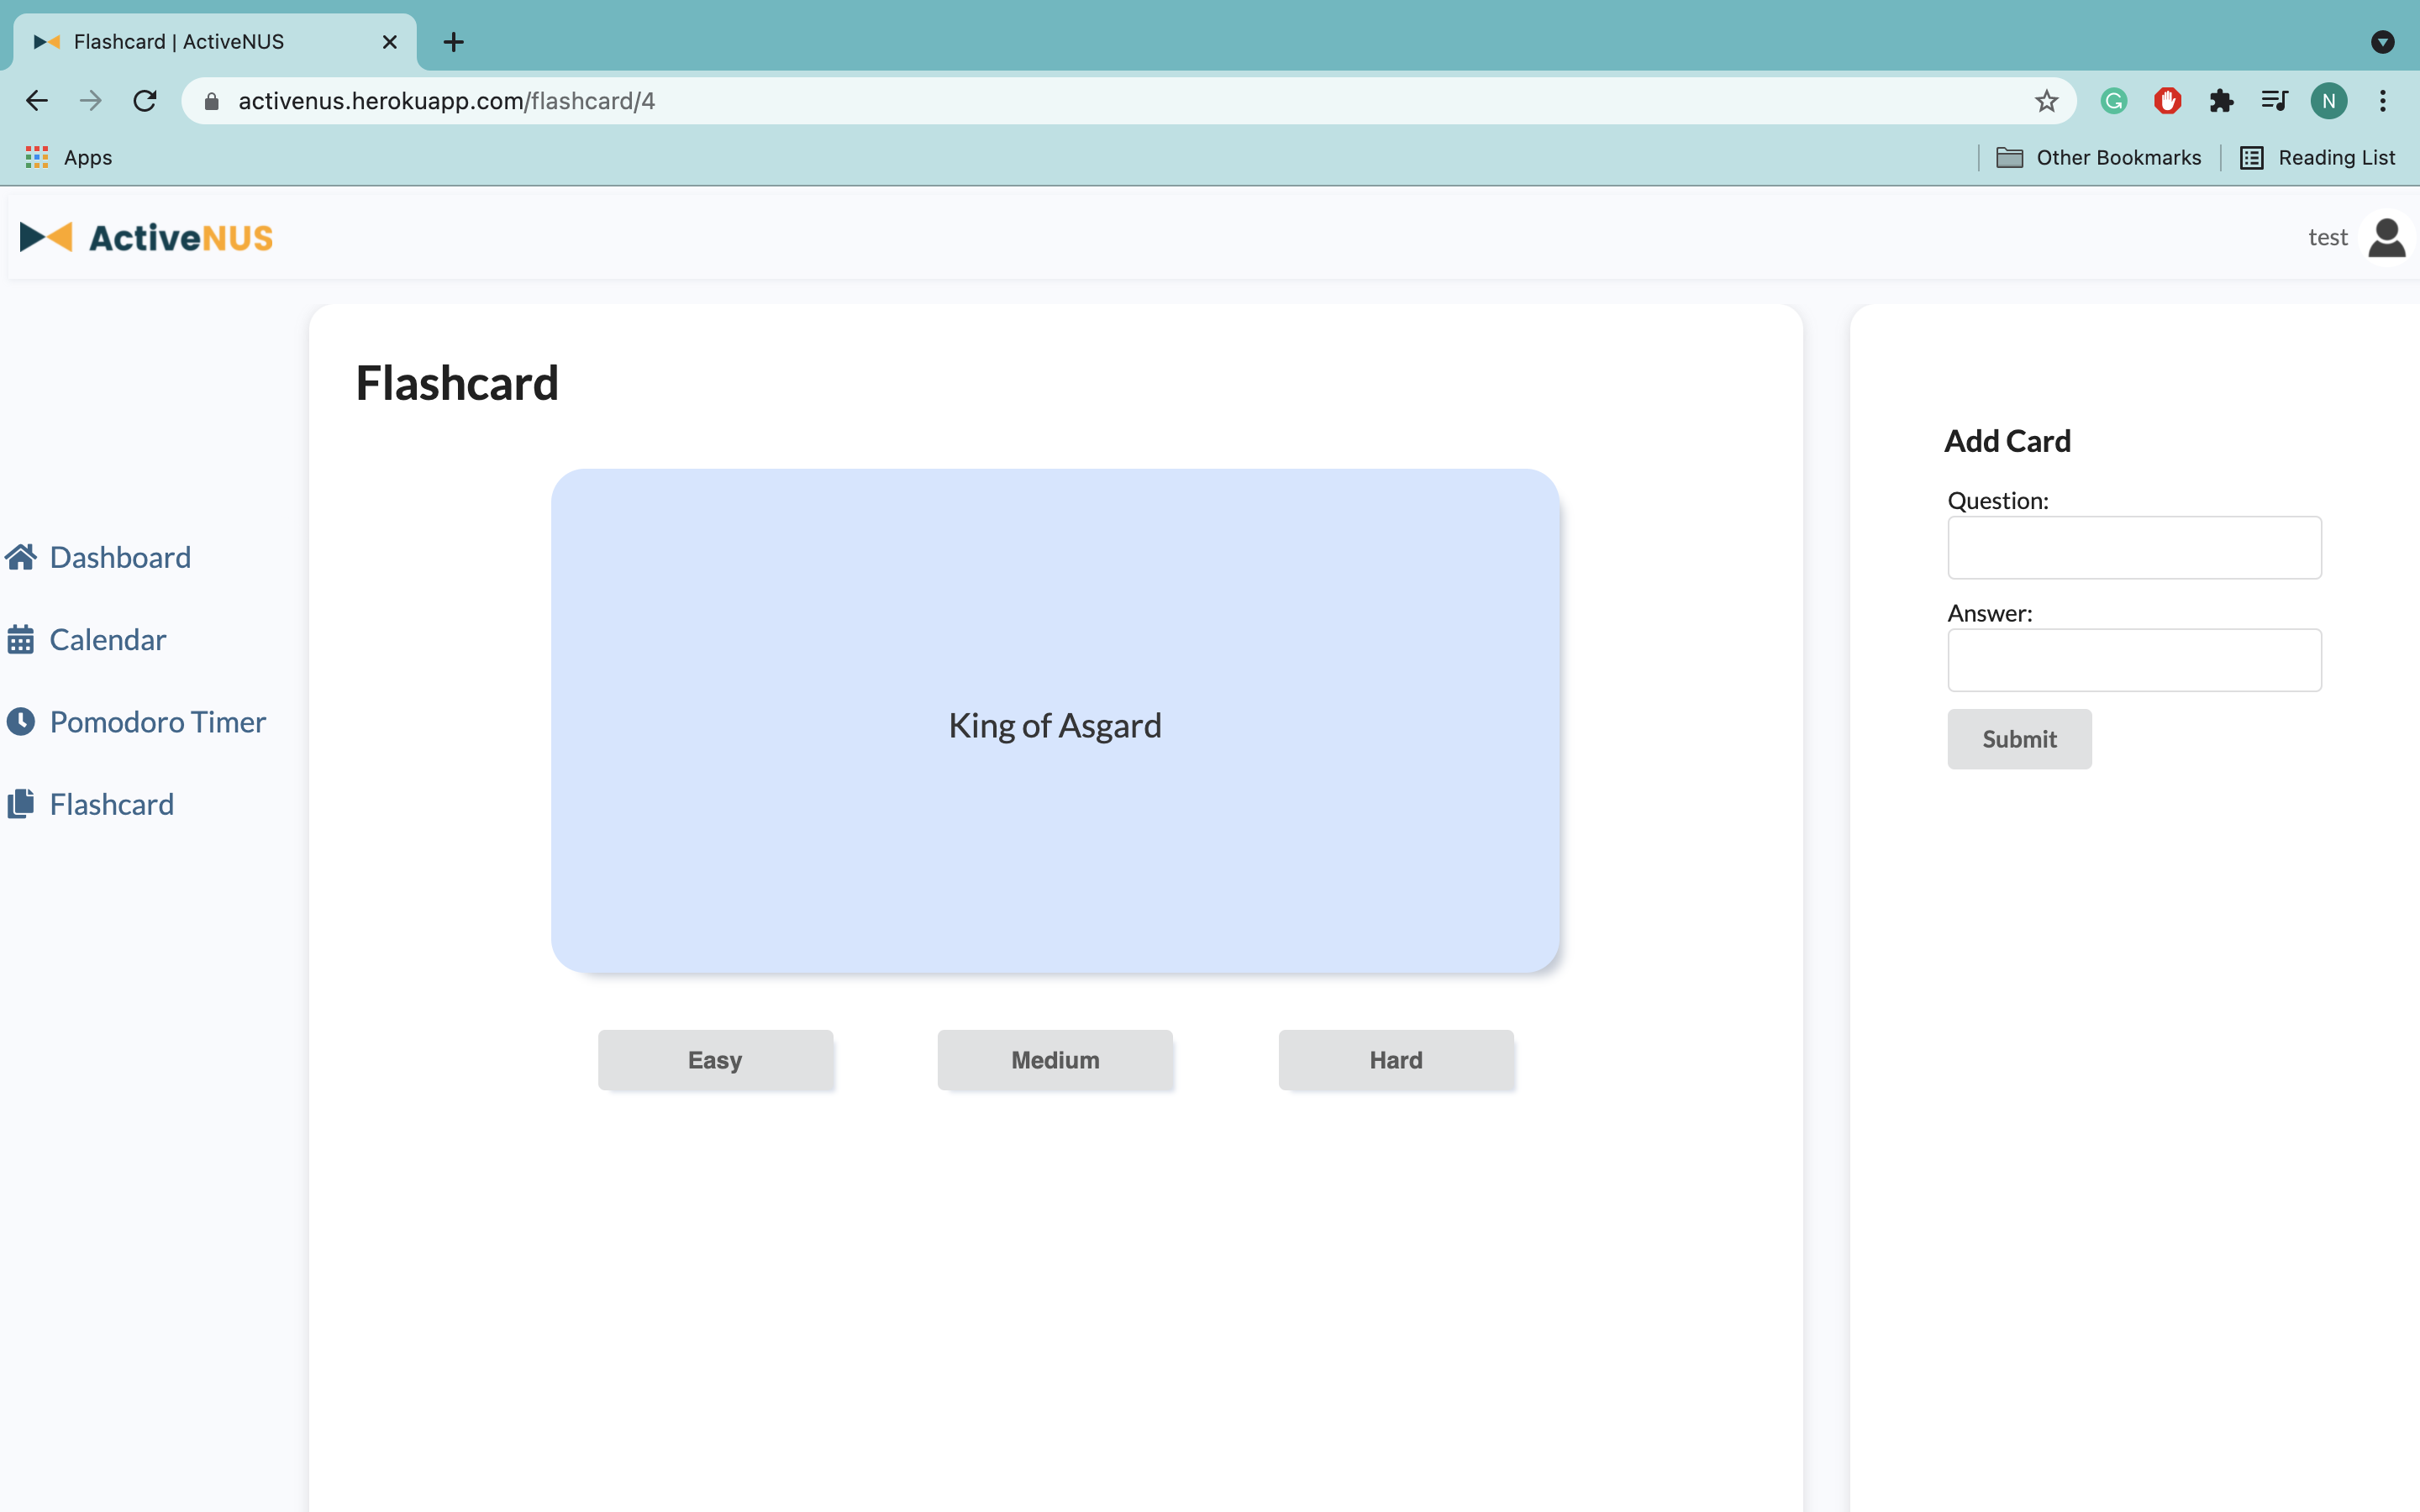
Task: Click the Flashcard copy icon in sidebar
Action: [21, 804]
